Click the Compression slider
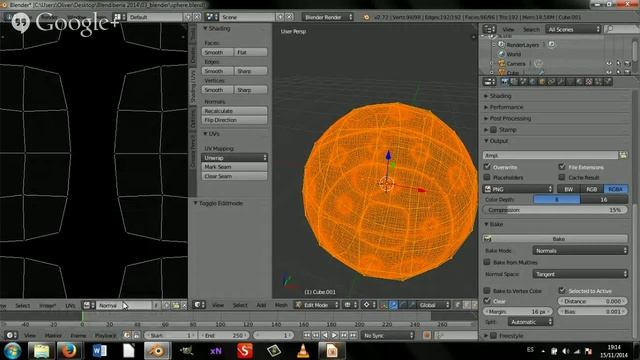Screen dimensions: 640x360 coord(556,210)
